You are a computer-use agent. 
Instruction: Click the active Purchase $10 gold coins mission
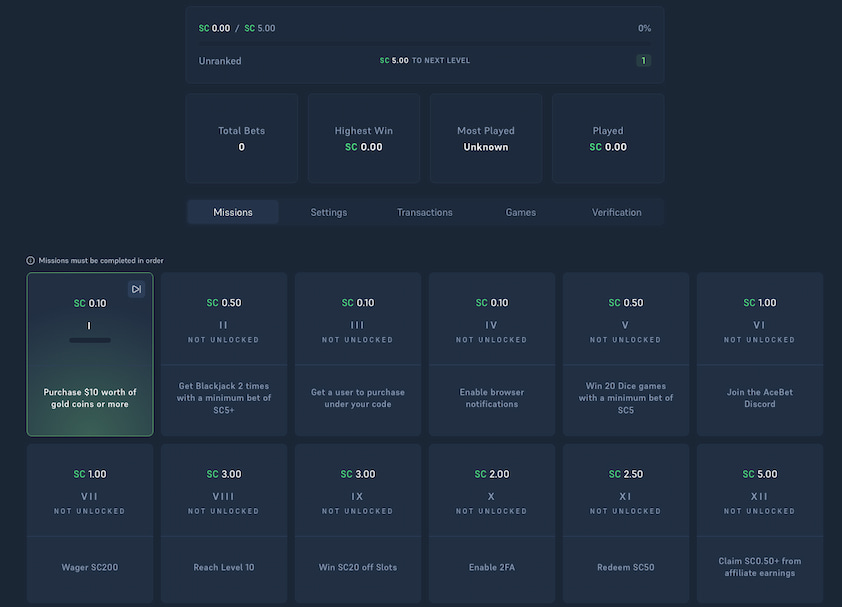tap(89, 353)
